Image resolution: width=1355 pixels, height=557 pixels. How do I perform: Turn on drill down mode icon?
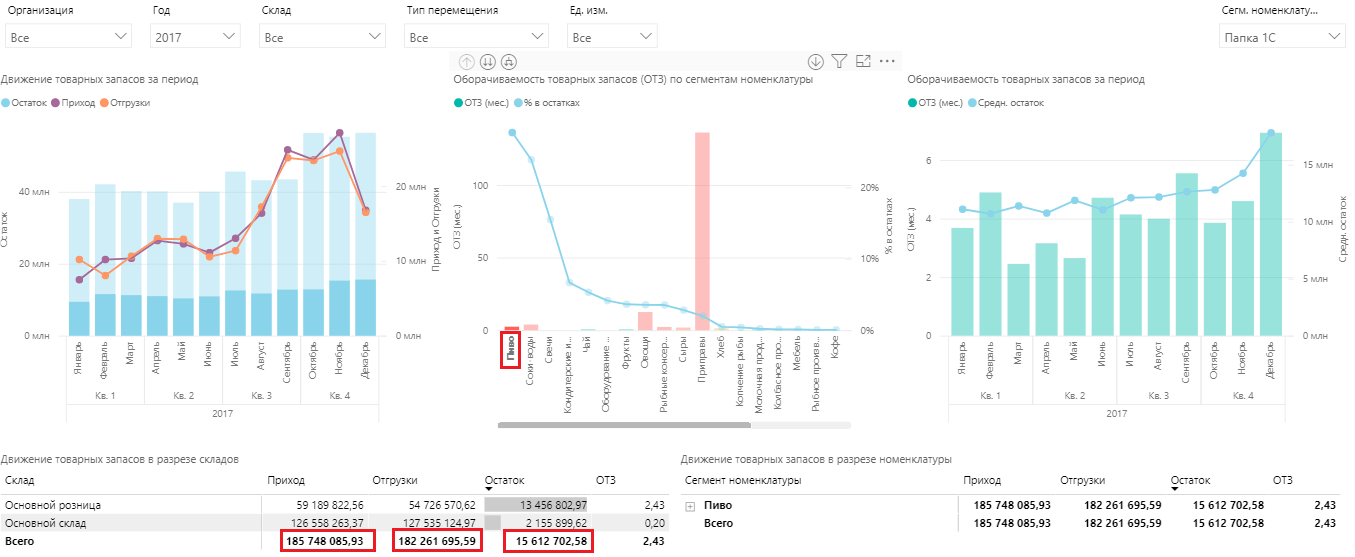click(x=816, y=61)
